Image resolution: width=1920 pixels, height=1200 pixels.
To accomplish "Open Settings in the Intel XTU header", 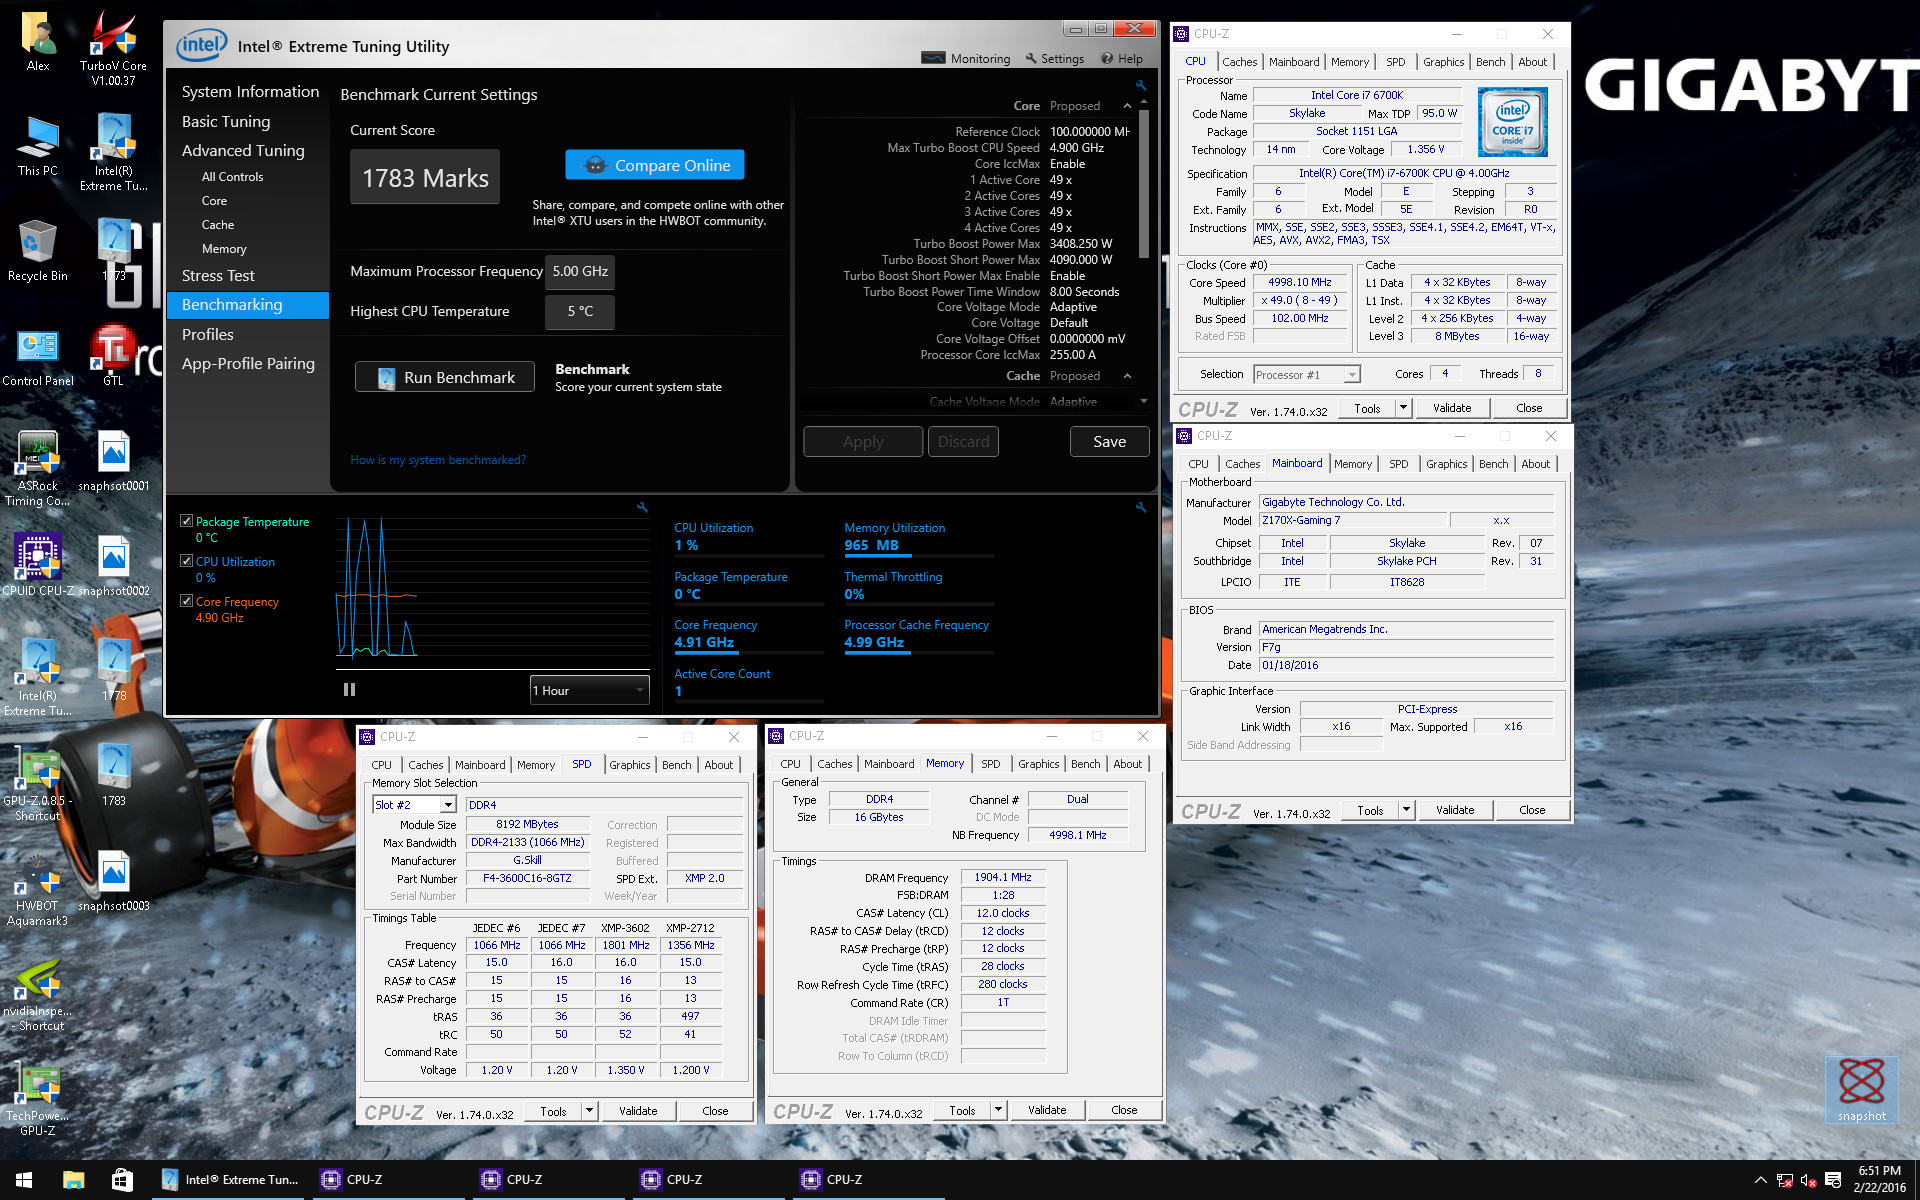I will [1054, 59].
